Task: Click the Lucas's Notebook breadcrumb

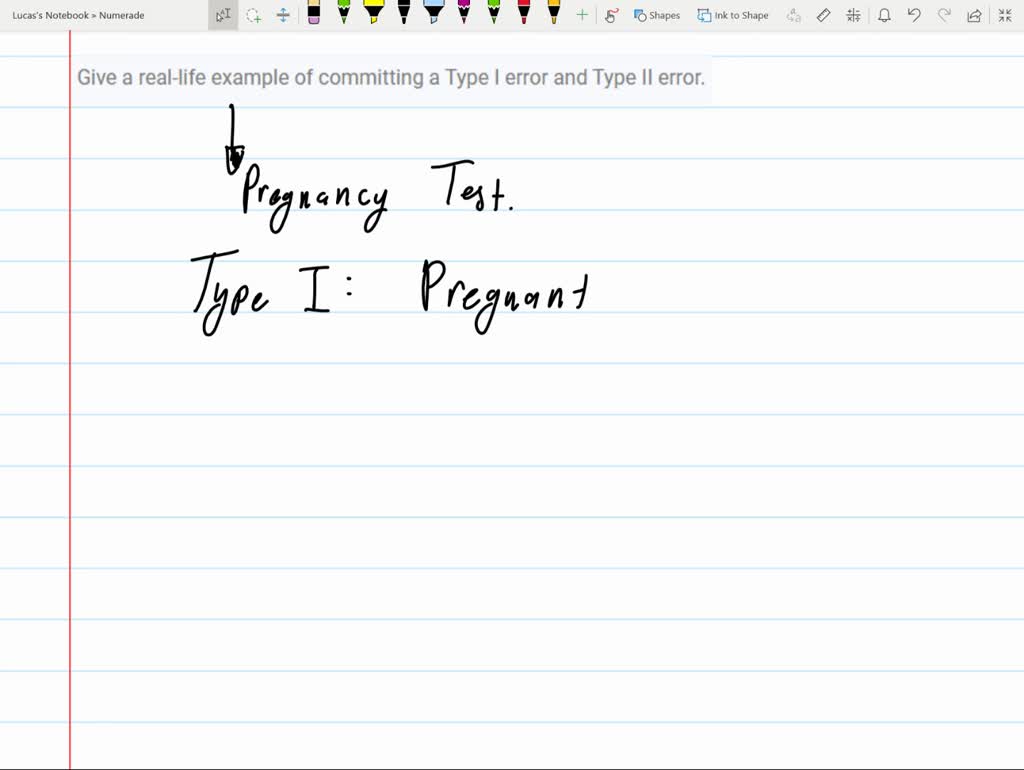Action: point(50,15)
